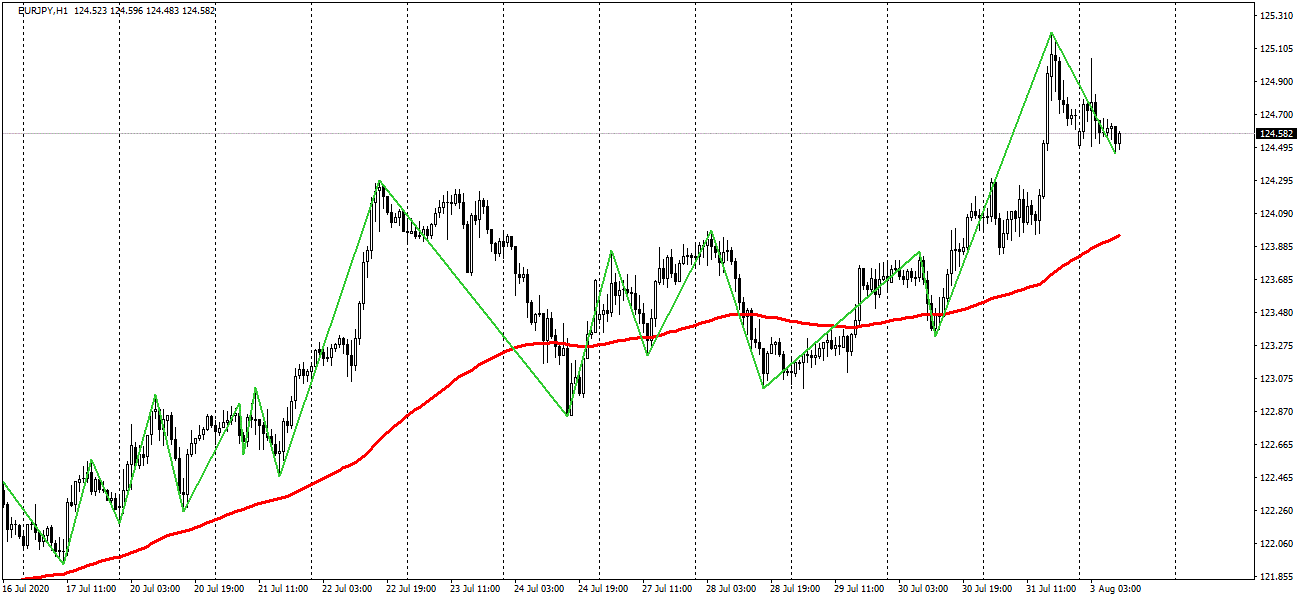
Task: Click the 16 Jul 2020 date label
Action: pos(27,589)
